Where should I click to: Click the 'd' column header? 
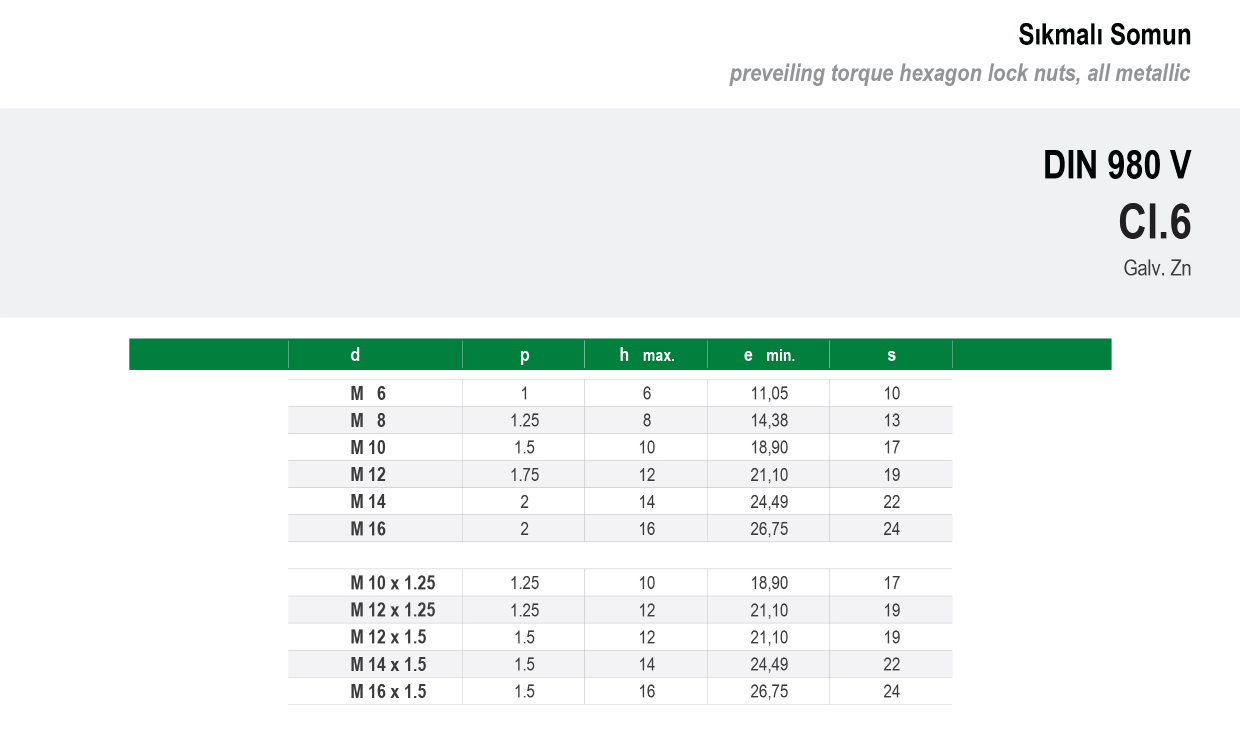coord(355,355)
